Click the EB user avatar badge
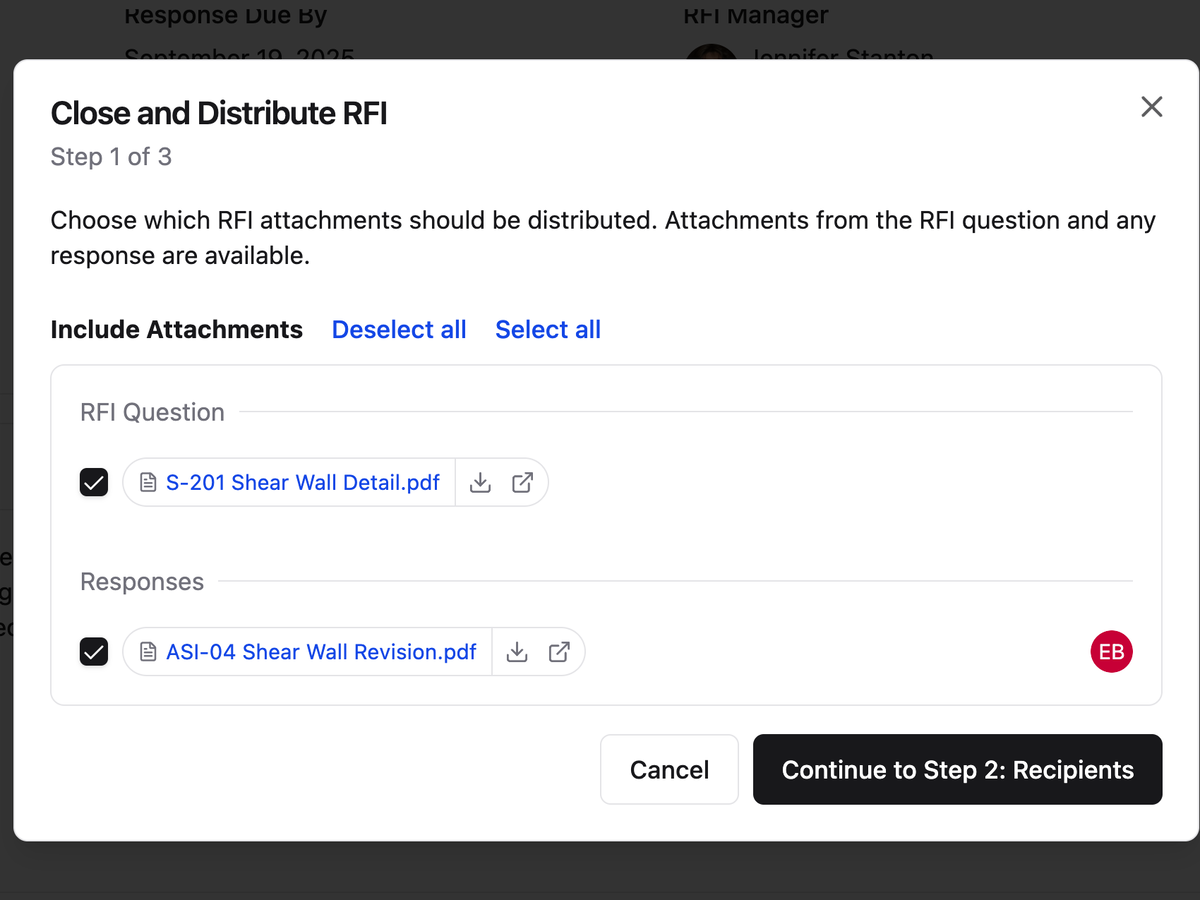 click(1111, 653)
